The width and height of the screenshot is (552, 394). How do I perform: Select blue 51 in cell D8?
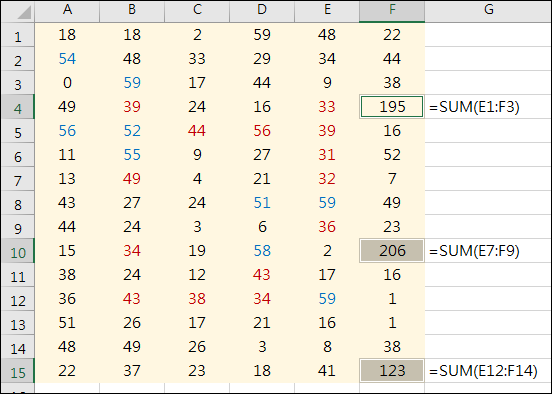(262, 203)
